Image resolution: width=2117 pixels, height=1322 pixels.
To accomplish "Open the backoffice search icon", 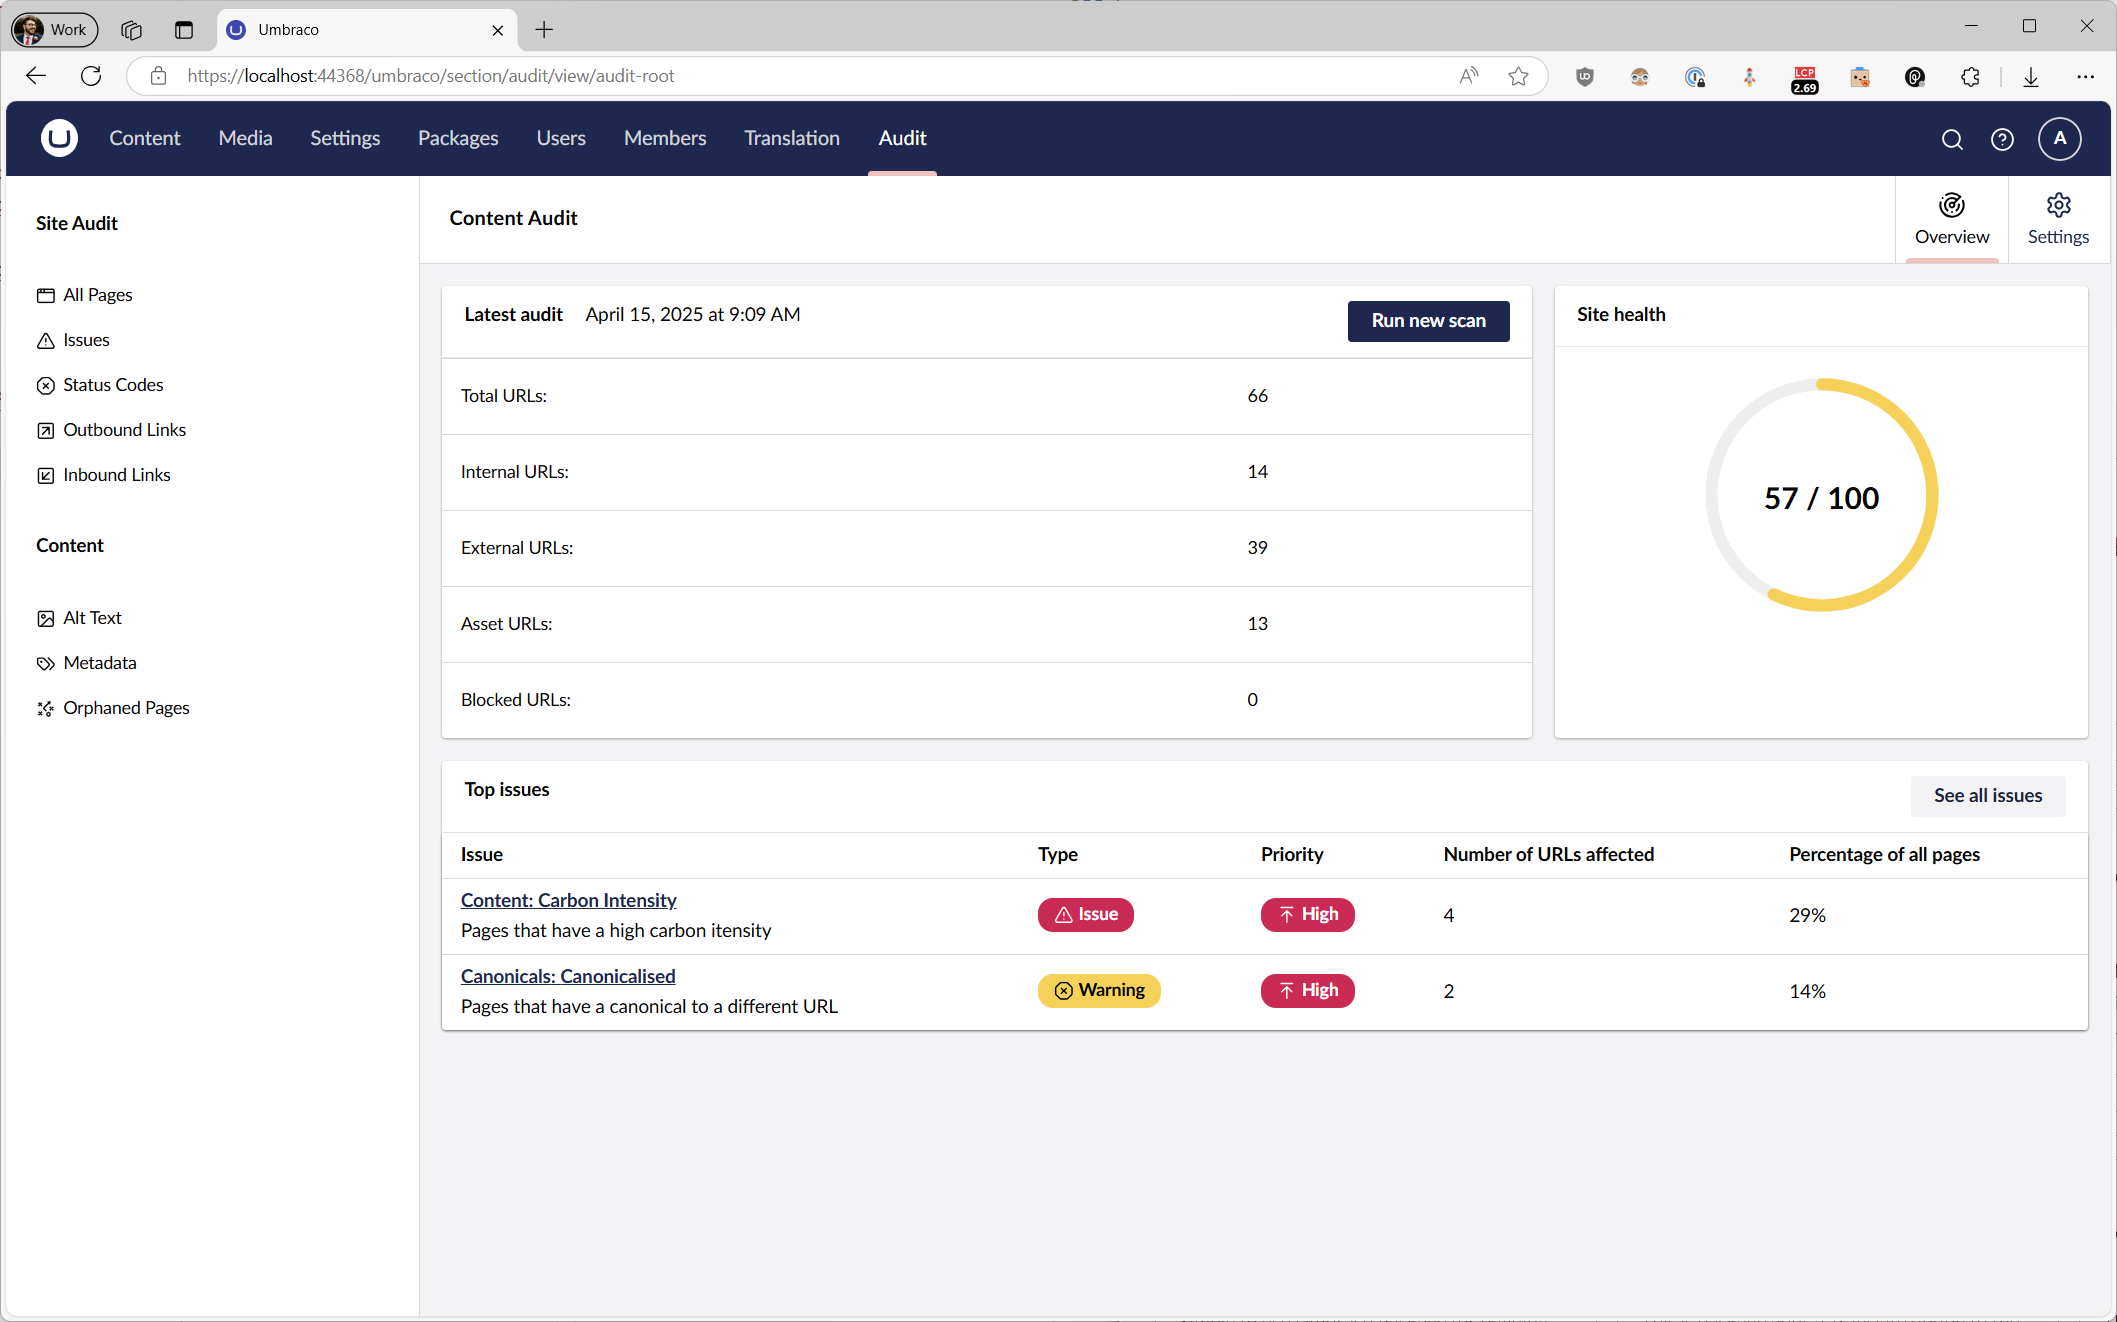I will tap(1951, 139).
